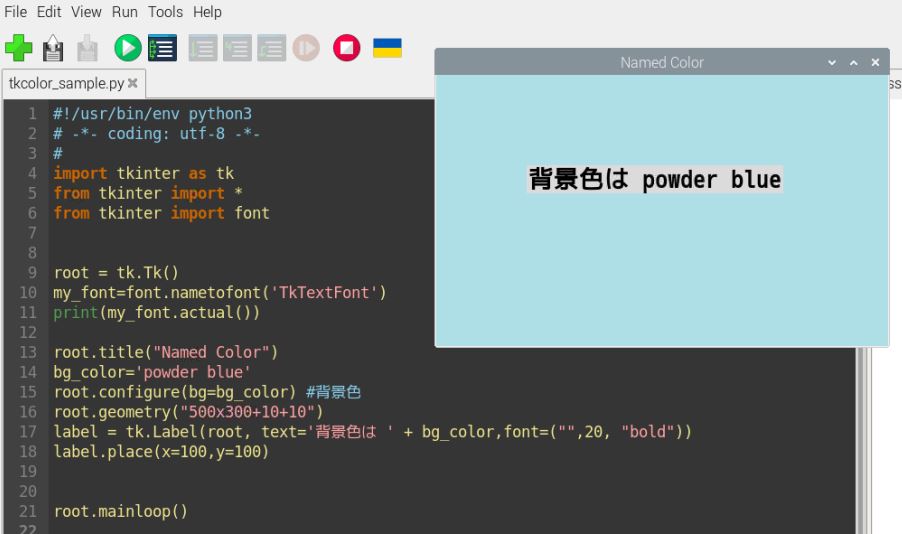Image resolution: width=902 pixels, height=534 pixels.
Task: Click line 'print(my_font.actual())'
Action: click(x=156, y=312)
